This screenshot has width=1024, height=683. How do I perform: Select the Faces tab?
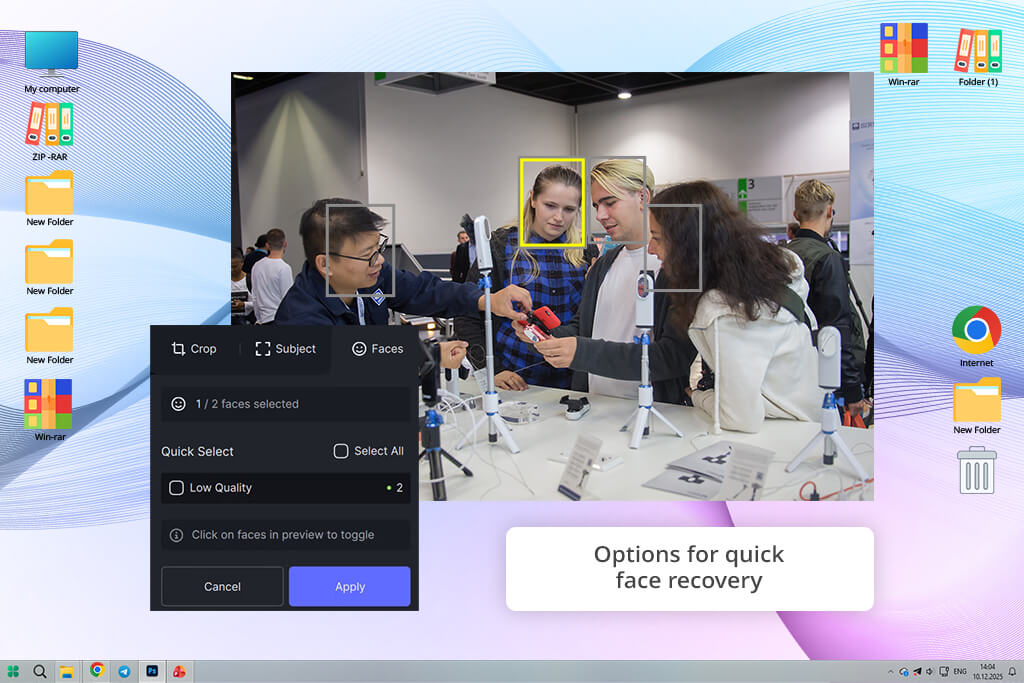[x=377, y=349]
